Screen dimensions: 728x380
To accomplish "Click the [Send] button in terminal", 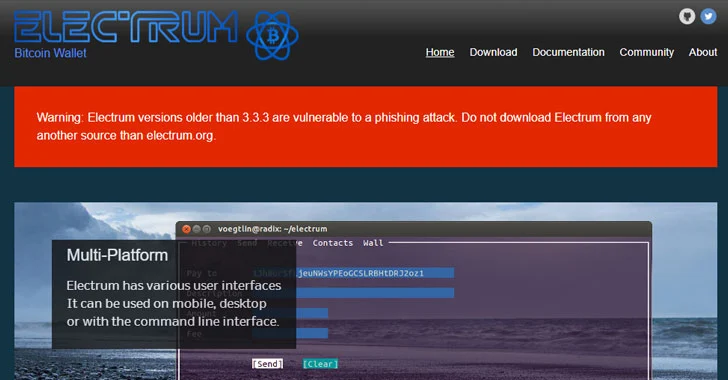I will [267, 364].
